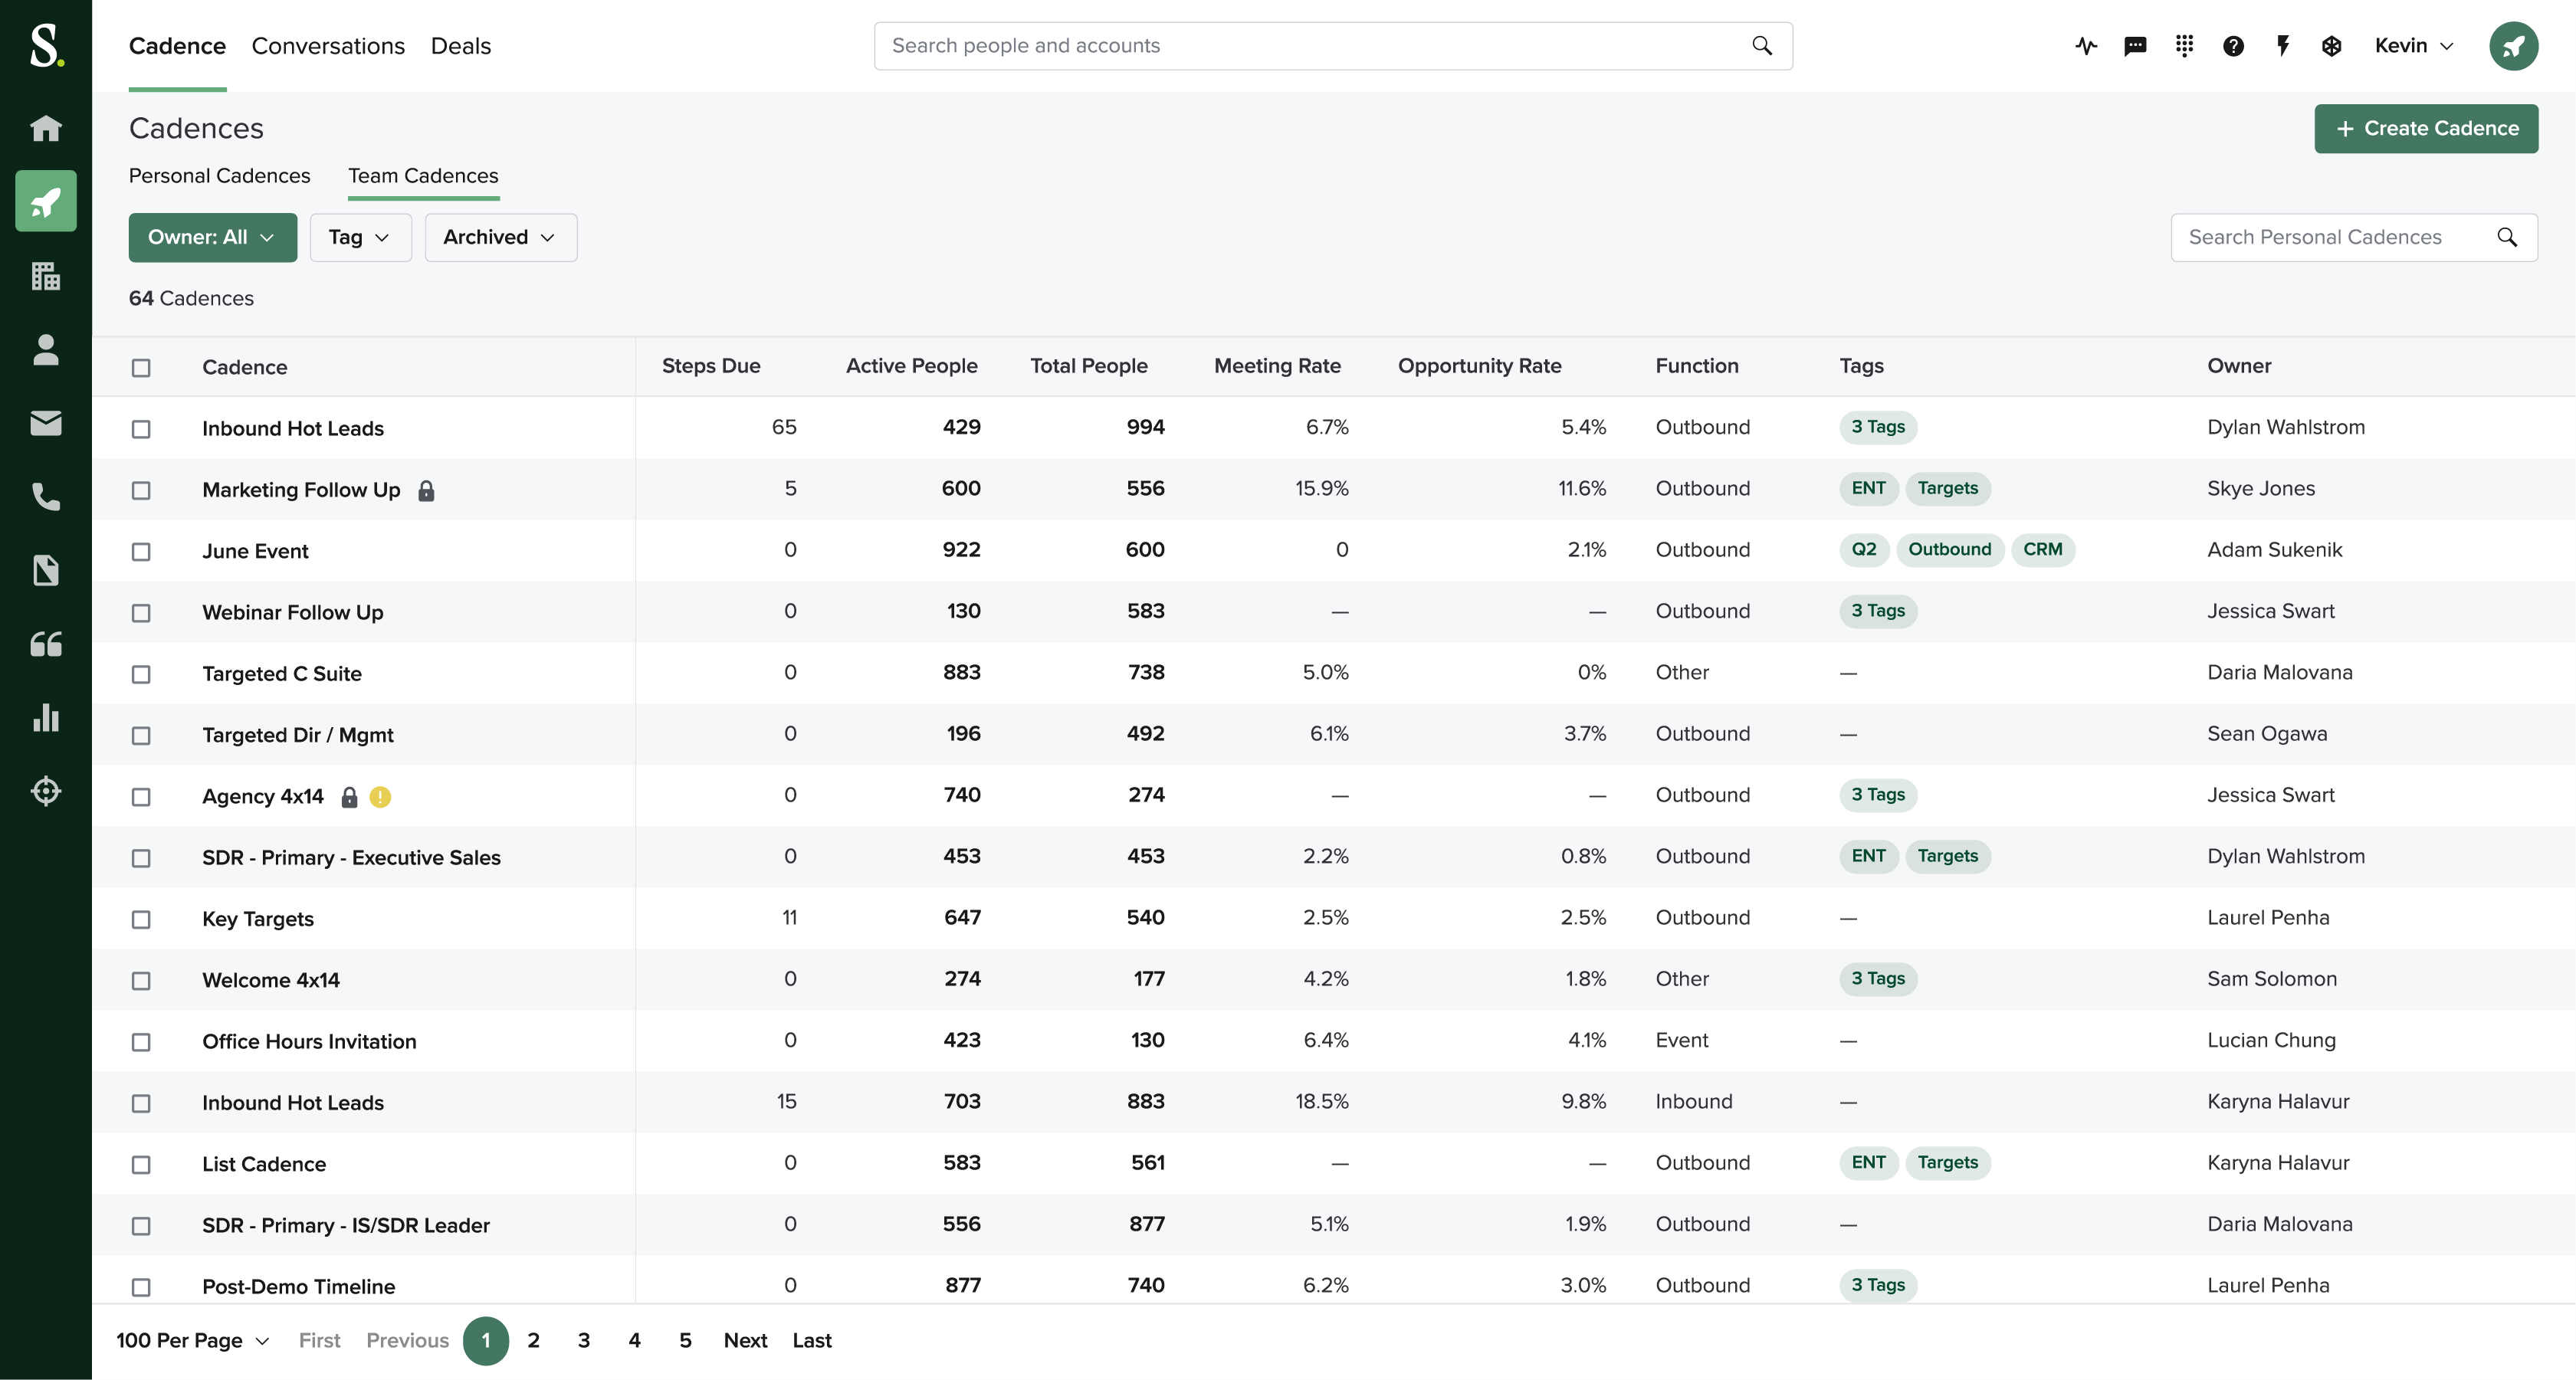Open the Tag filter dropdown
The height and width of the screenshot is (1380, 2576).
pos(359,237)
